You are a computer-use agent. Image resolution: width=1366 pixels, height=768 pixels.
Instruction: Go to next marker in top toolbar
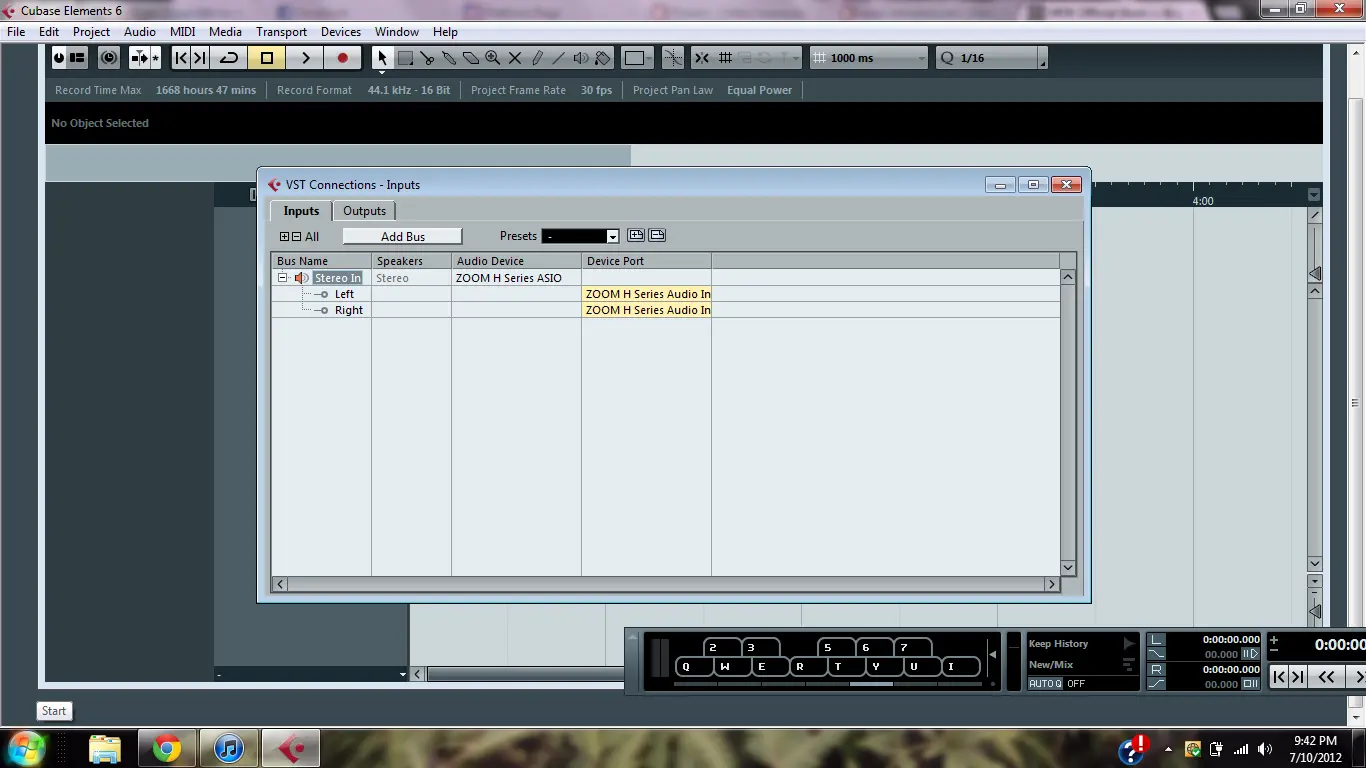[200, 58]
